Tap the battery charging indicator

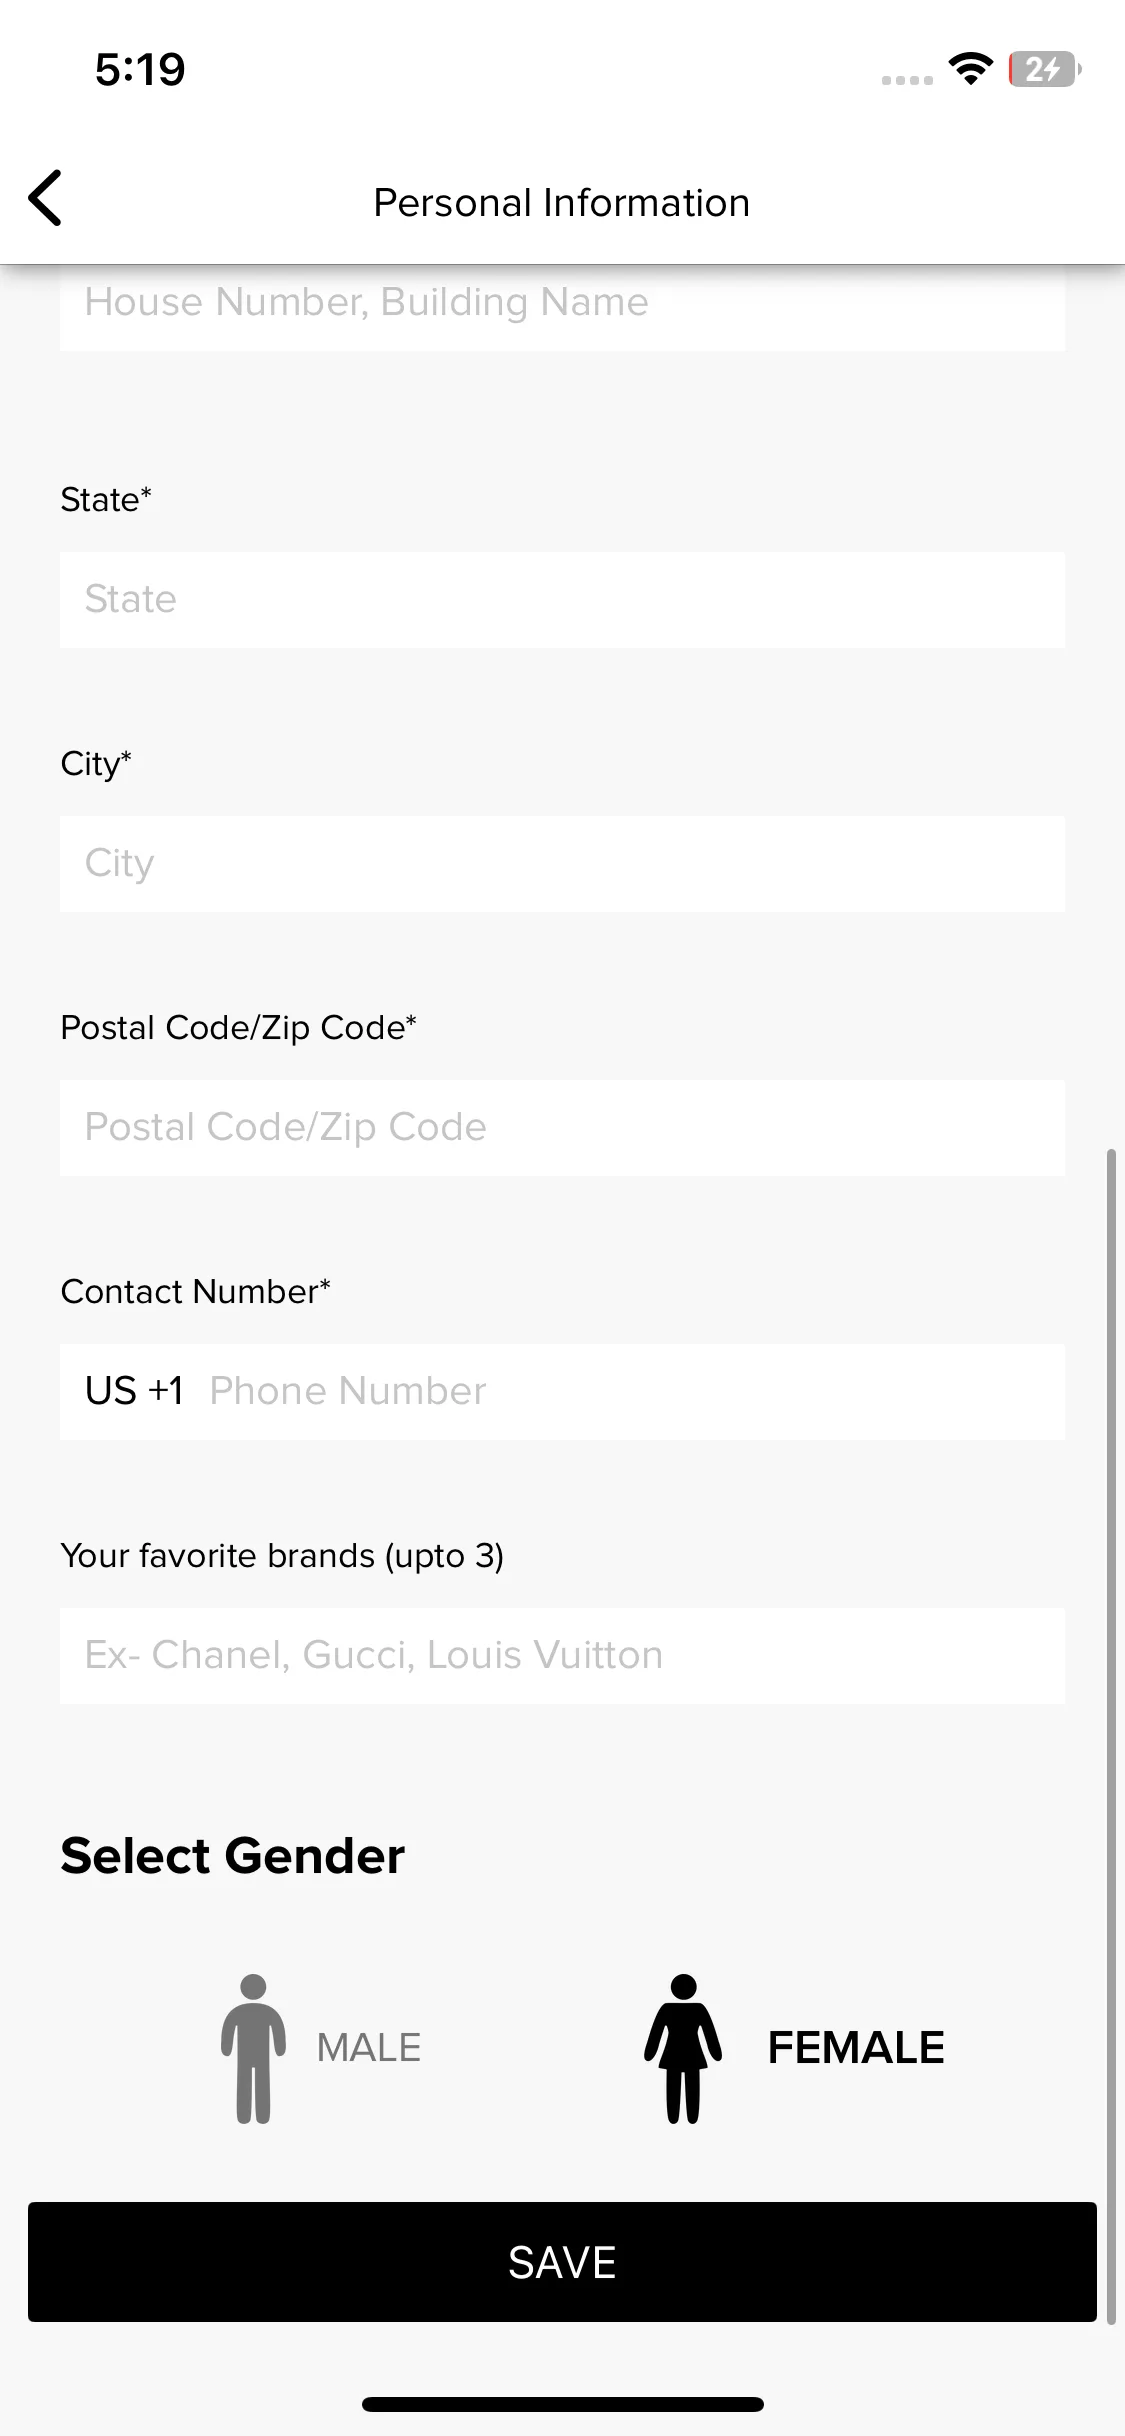point(1044,69)
